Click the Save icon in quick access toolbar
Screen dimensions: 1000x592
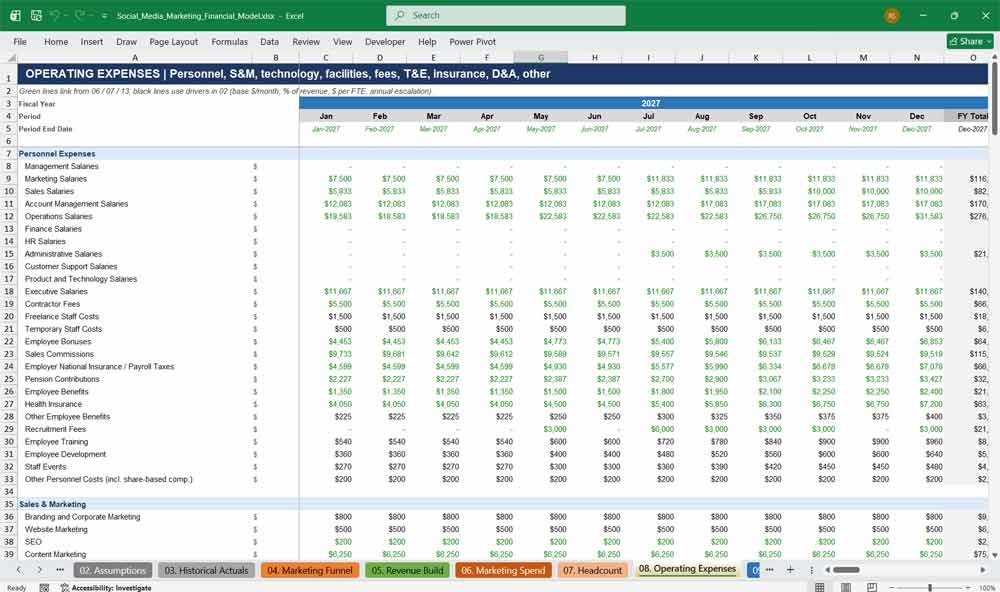pyautogui.click(x=36, y=15)
